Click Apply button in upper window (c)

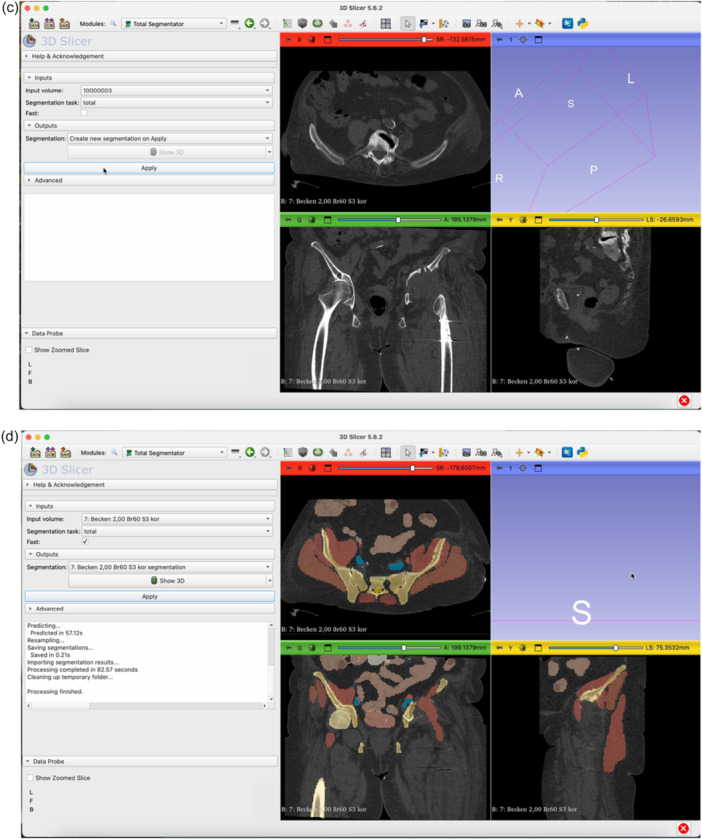[x=149, y=168]
